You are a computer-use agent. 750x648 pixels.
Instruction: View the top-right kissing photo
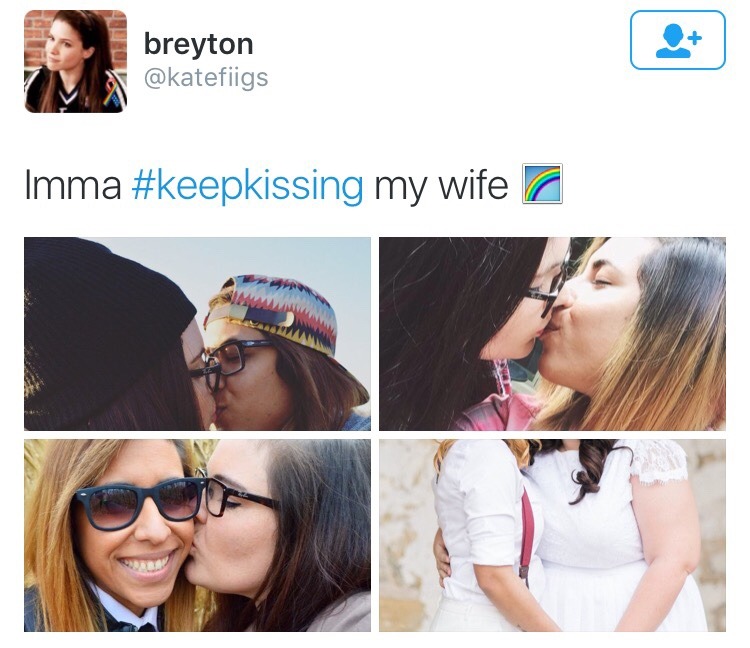coord(552,334)
